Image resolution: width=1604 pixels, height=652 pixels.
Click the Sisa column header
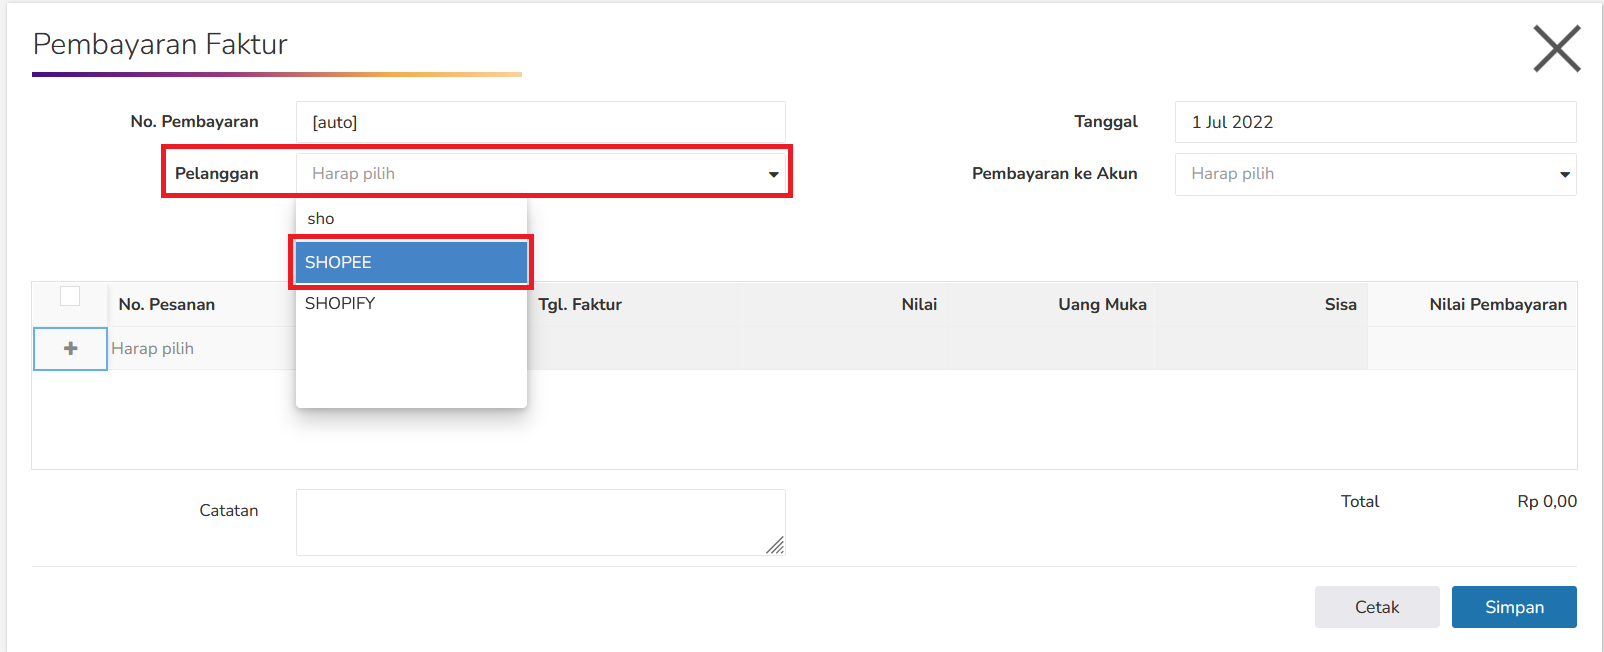pyautogui.click(x=1340, y=304)
